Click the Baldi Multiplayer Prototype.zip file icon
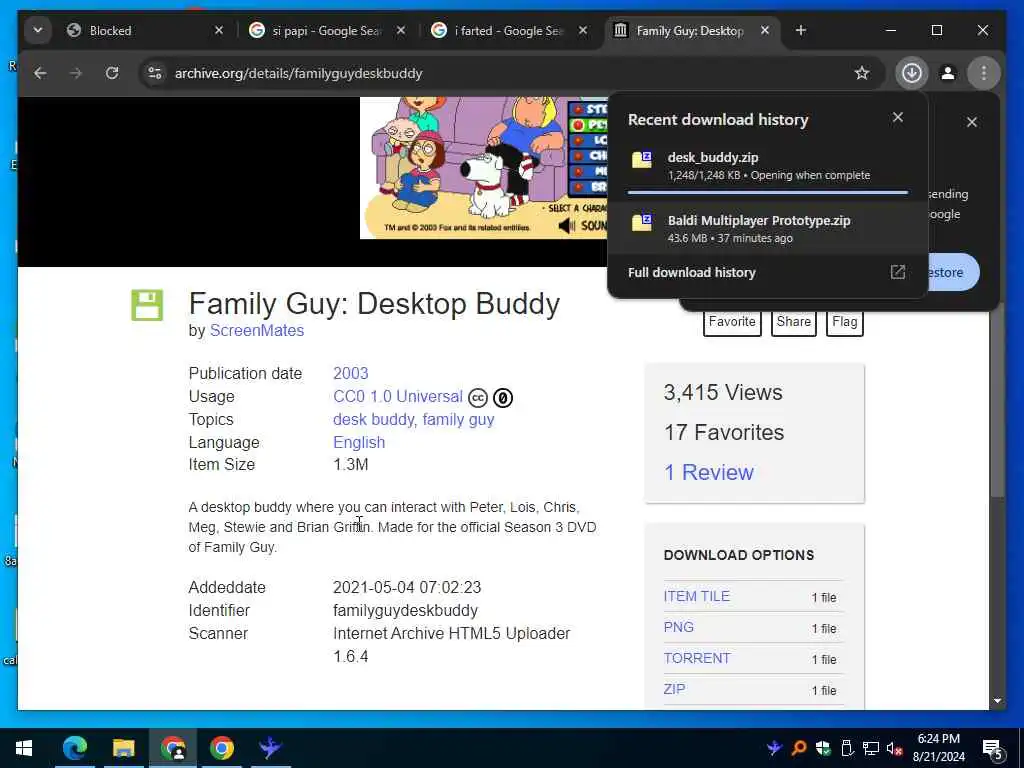Image resolution: width=1024 pixels, height=768 pixels. 642,222
